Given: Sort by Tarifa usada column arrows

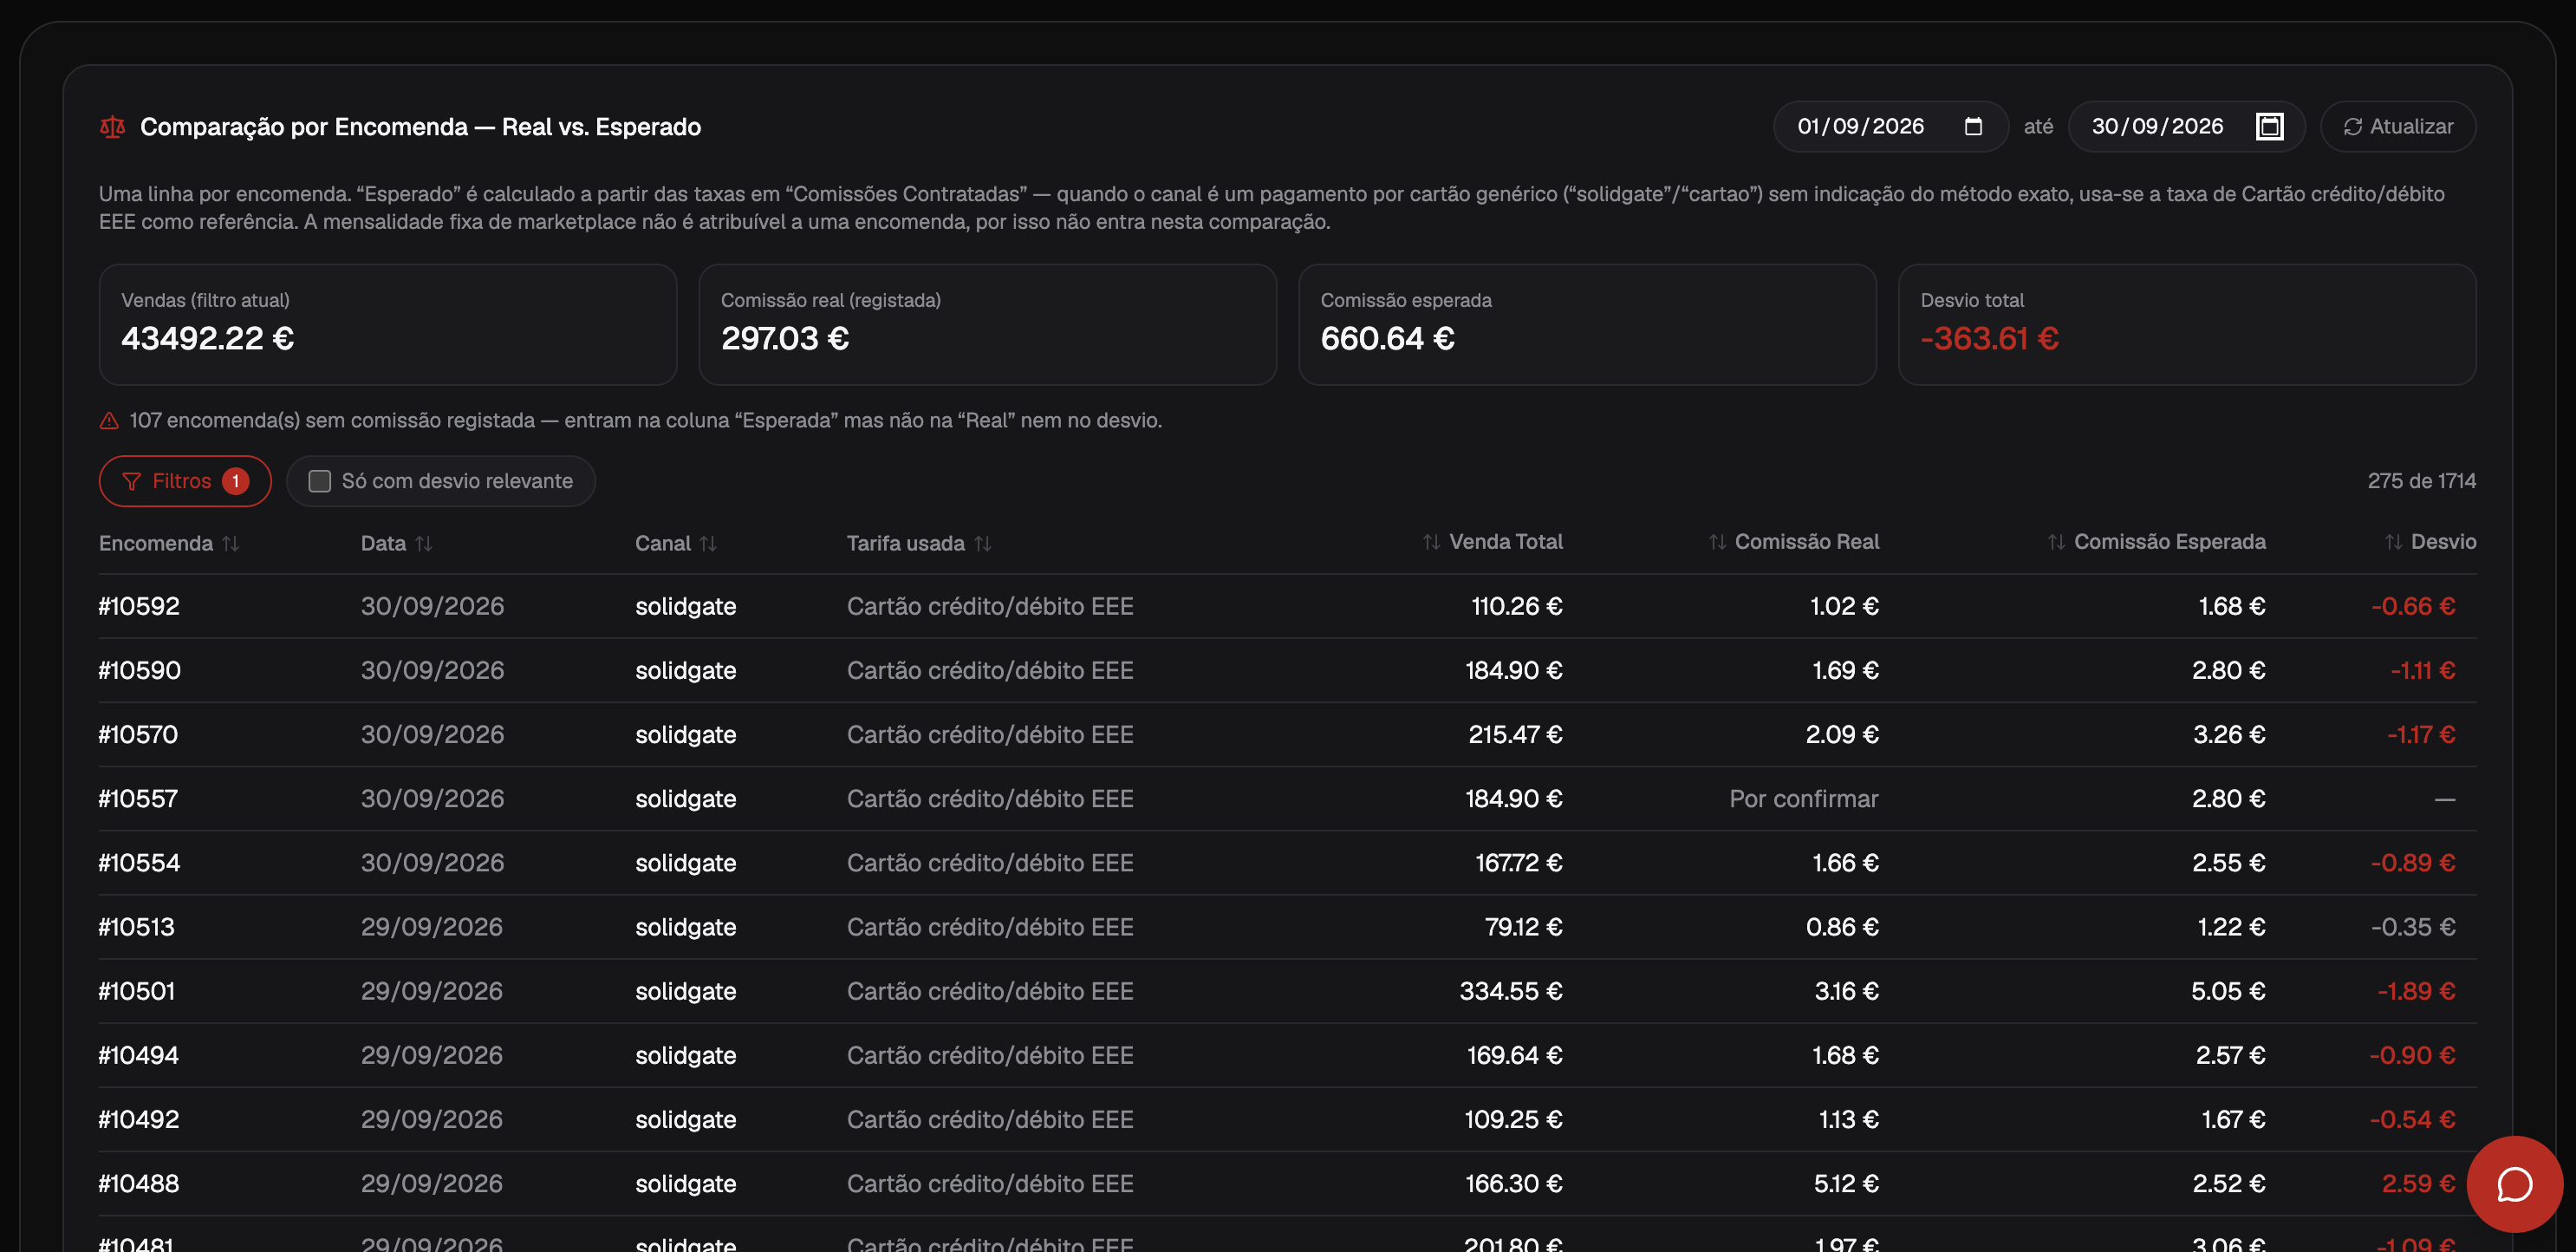Looking at the screenshot, I should (x=983, y=543).
